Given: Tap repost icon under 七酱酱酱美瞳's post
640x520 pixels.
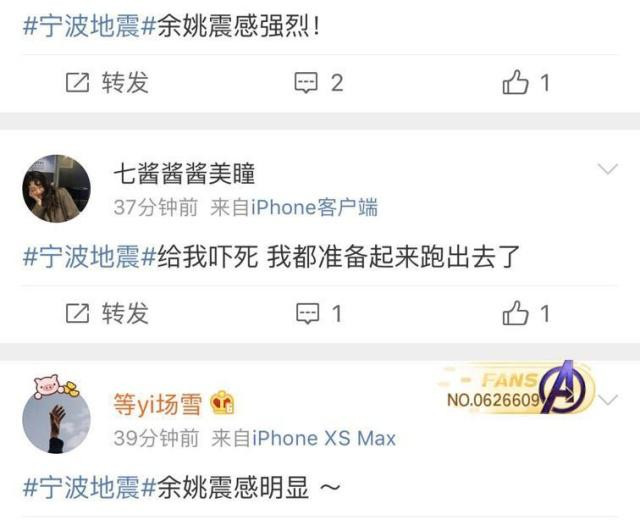Looking at the screenshot, I should click(x=77, y=313).
